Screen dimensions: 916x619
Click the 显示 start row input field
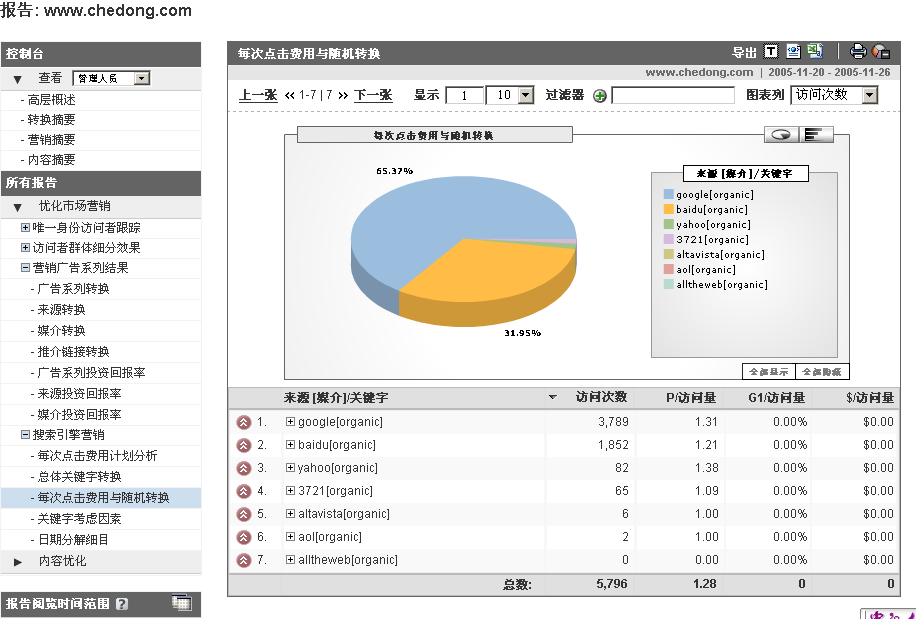coord(464,95)
